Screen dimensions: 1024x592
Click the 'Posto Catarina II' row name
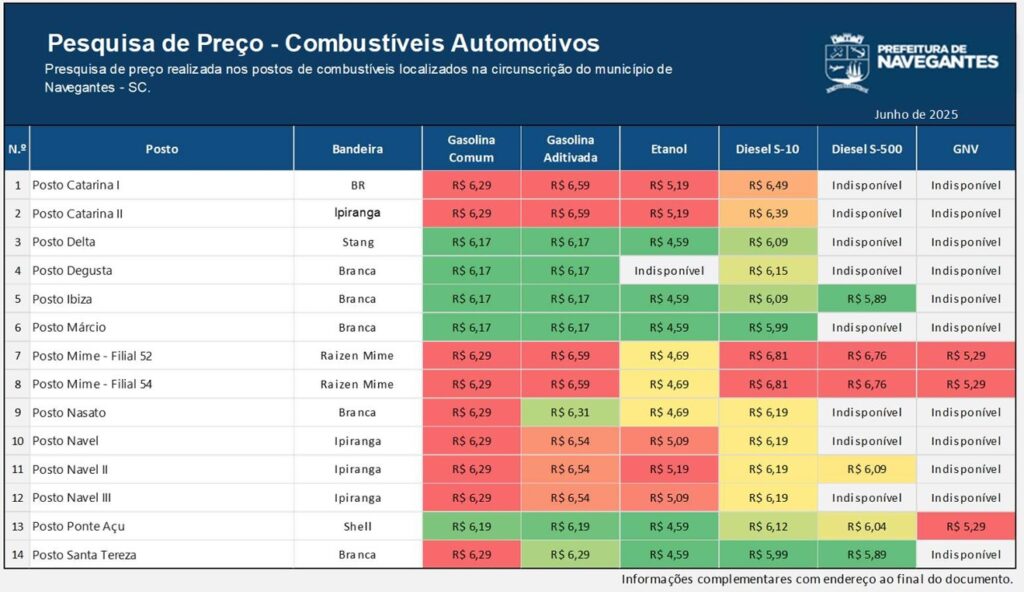coord(78,214)
